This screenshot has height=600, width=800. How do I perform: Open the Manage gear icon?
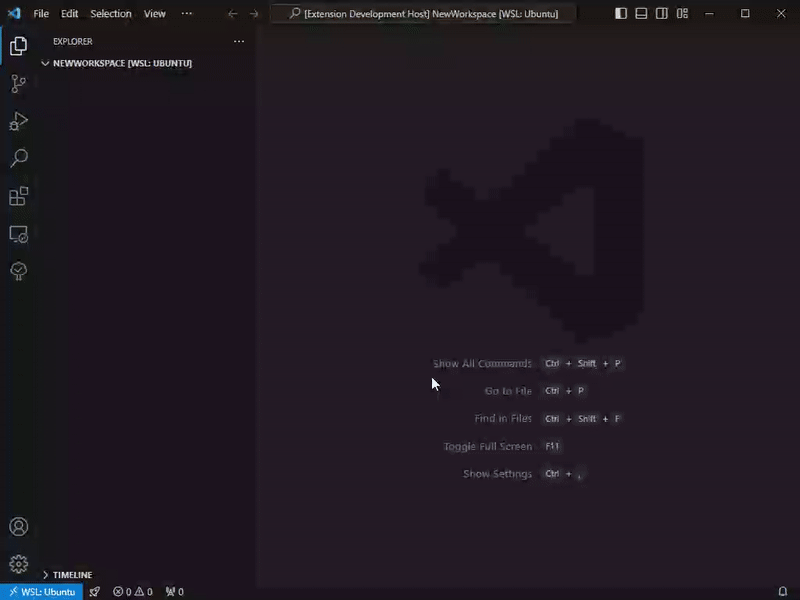[18, 564]
